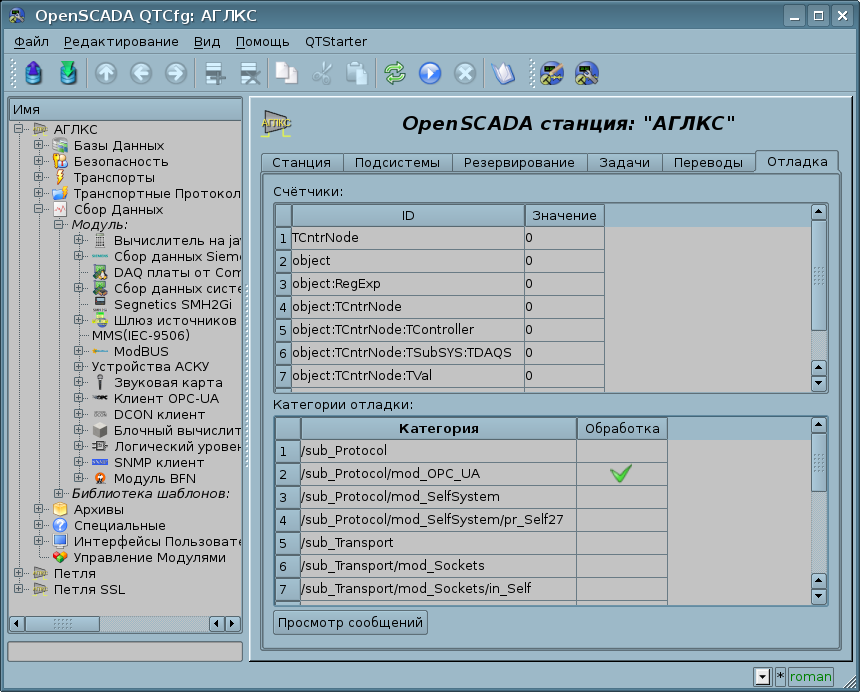Uncheck Обработка for /sub_Protocol/mod_OPC_UA
The image size is (860, 692).
(621, 474)
